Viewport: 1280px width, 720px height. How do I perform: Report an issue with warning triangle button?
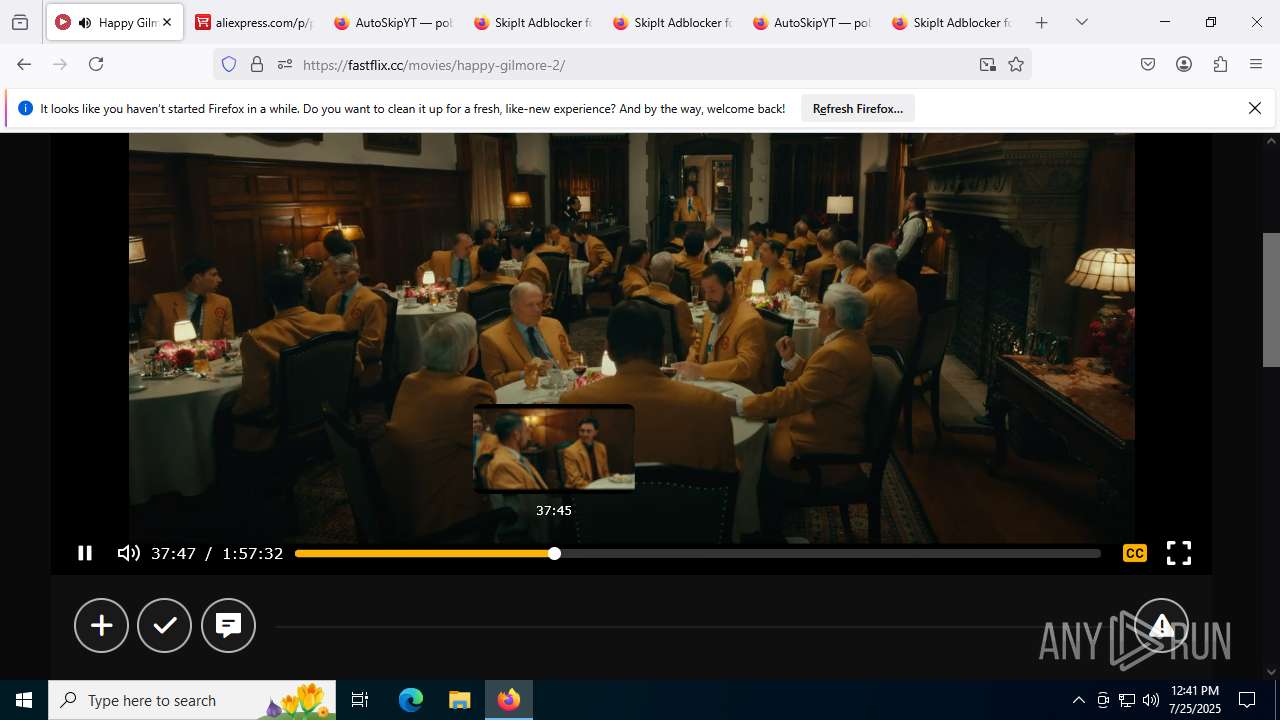[x=1161, y=626]
